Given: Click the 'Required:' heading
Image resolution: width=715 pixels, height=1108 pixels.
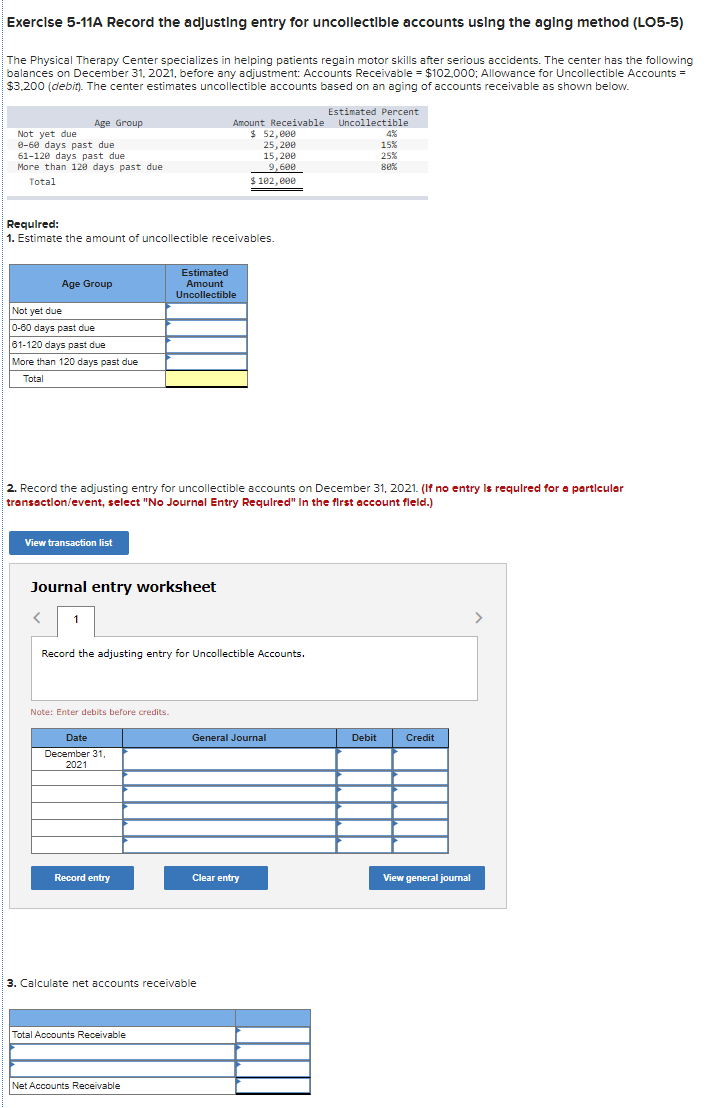Looking at the screenshot, I should [32, 224].
